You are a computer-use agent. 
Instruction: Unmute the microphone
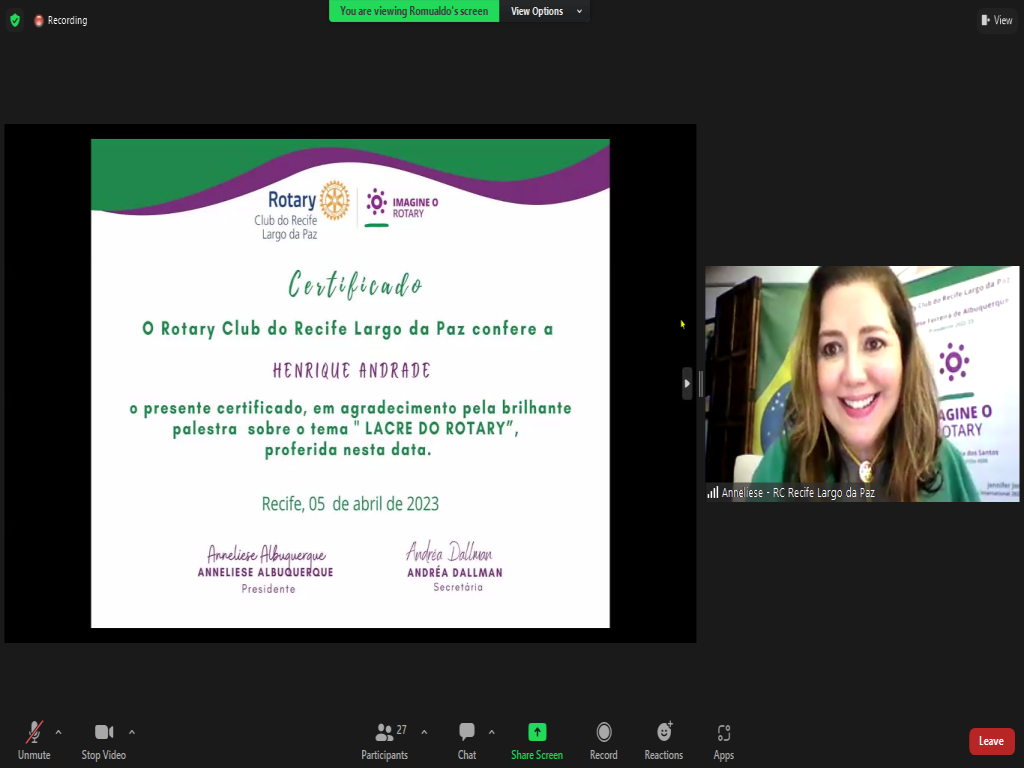click(34, 739)
